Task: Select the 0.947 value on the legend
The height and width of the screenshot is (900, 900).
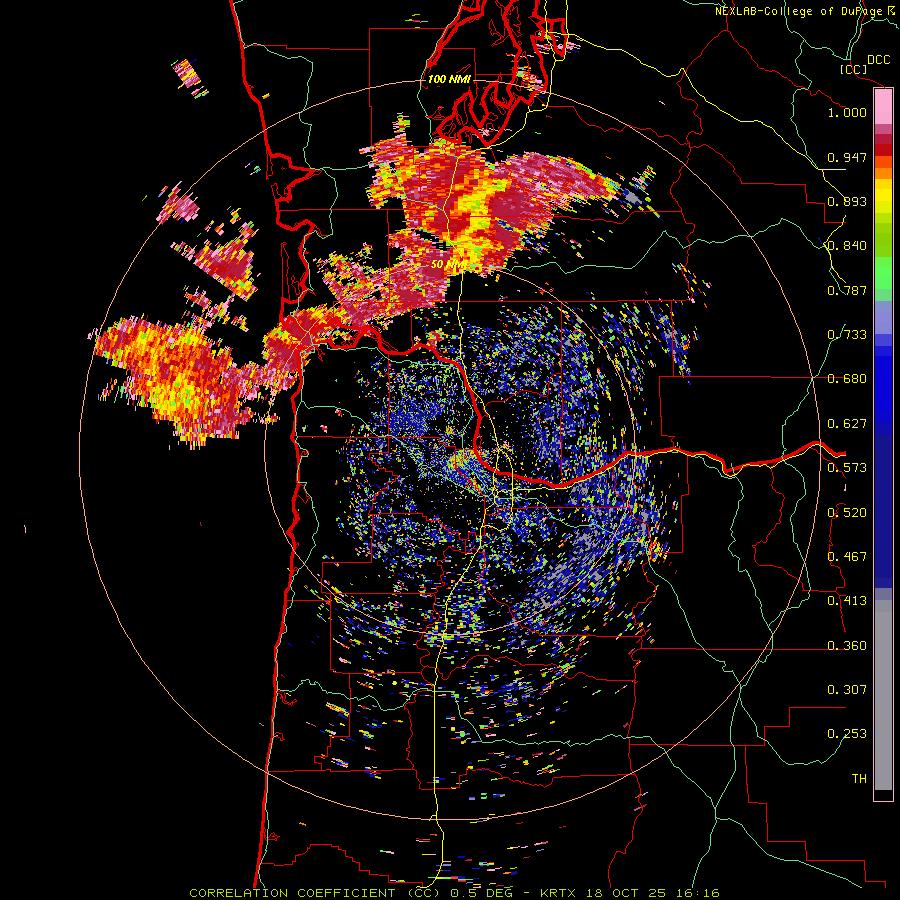Action: (x=847, y=157)
